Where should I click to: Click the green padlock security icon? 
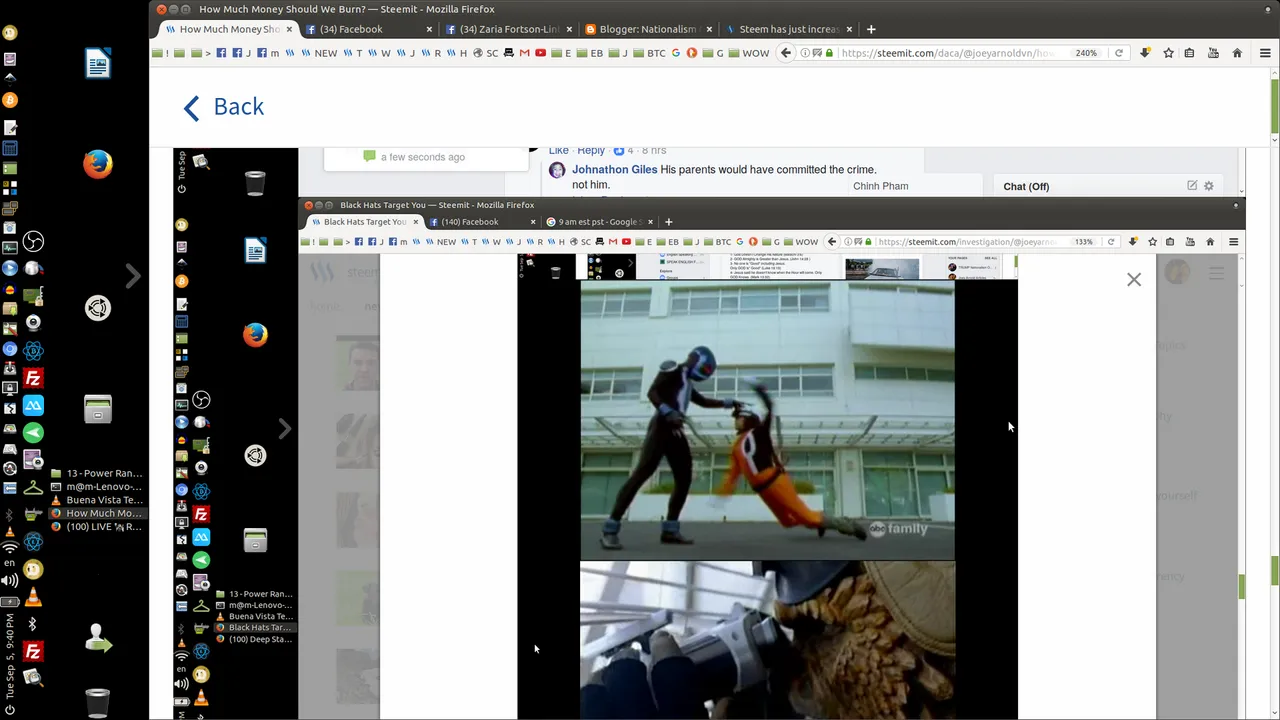(x=830, y=53)
